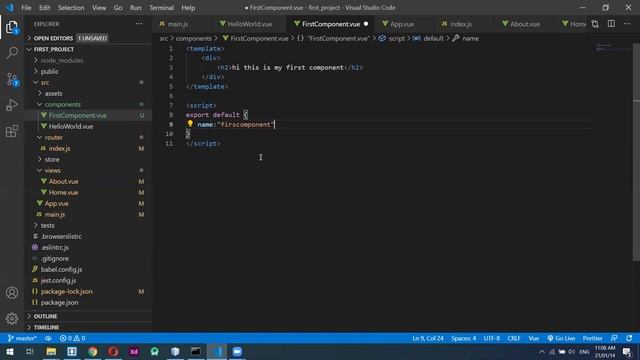Open the Explorer view in activity bar
The width and height of the screenshot is (640, 360).
[12, 27]
